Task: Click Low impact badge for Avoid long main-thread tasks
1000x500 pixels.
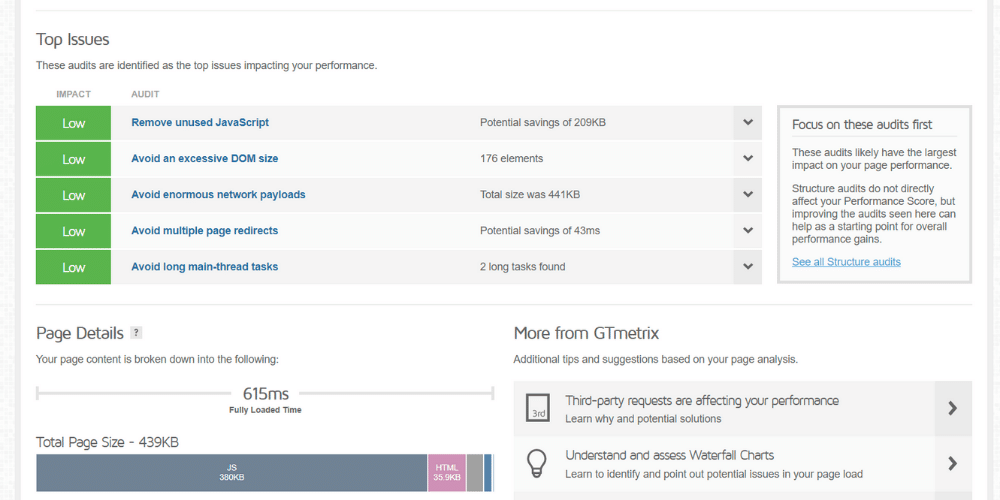Action: pyautogui.click(x=74, y=267)
